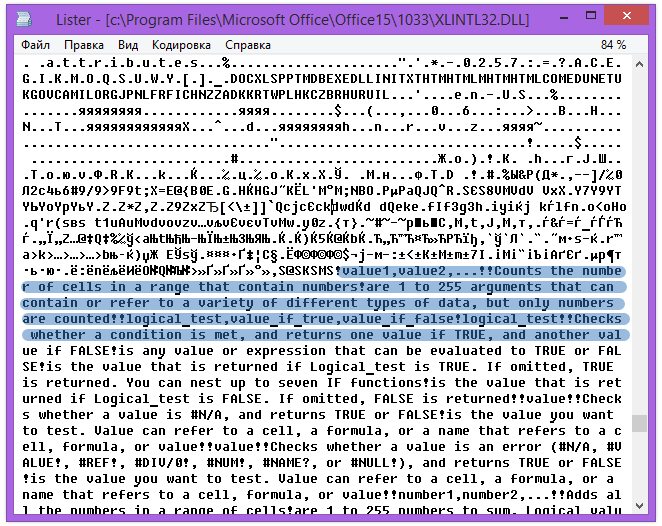Image resolution: width=662 pixels, height=526 pixels.
Task: Click the Lister app icon in title bar
Action: (x=24, y=19)
